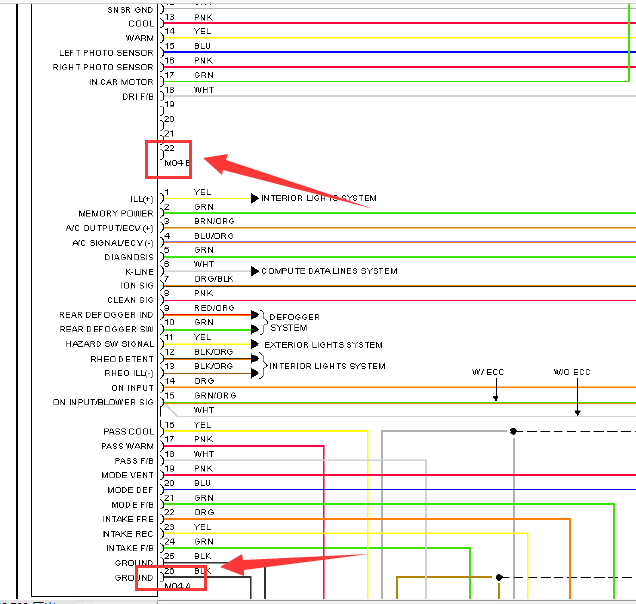Click the EXTERIOR LIGHTS SYSTEM reference
Screen dimensions: 636x604
(x=323, y=345)
